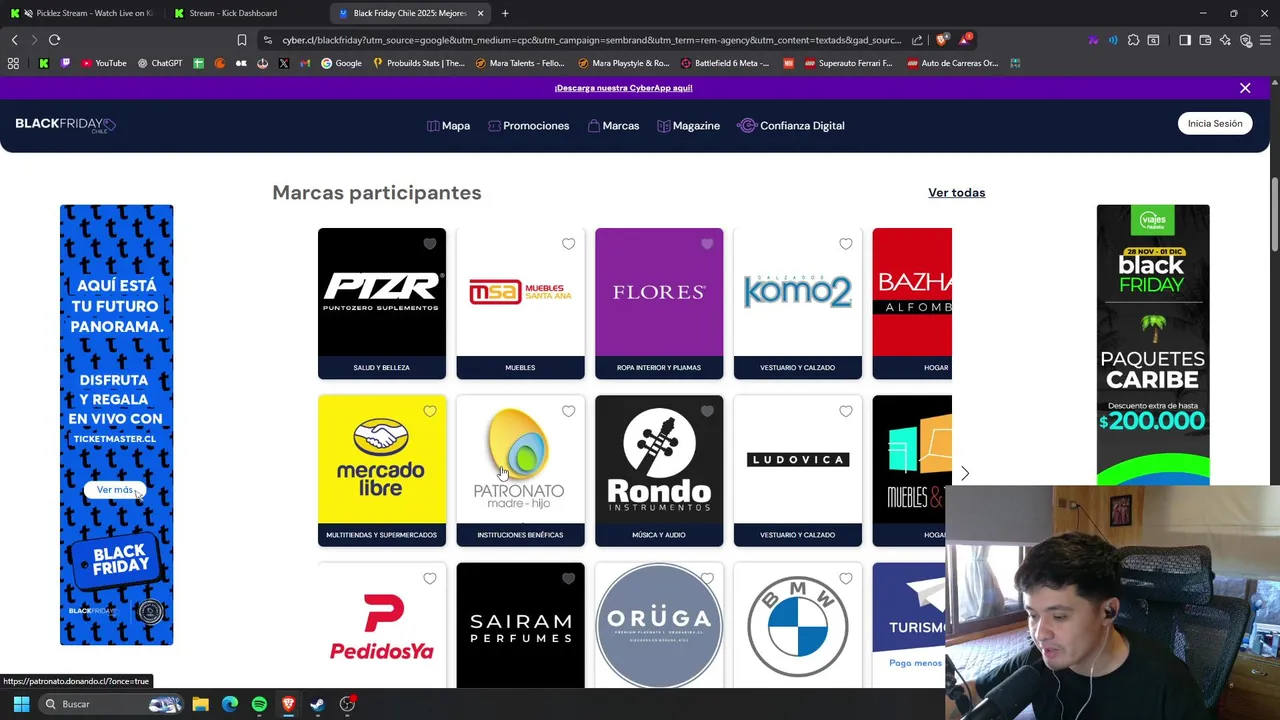Open Auto de Carreras bookmark
The image size is (1280, 720).
tap(952, 63)
